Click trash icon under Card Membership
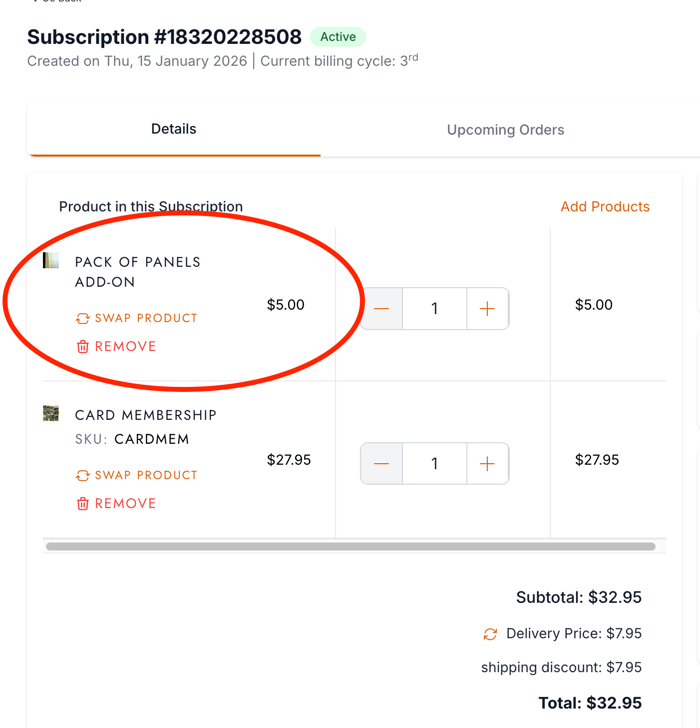700x728 pixels. 83,503
